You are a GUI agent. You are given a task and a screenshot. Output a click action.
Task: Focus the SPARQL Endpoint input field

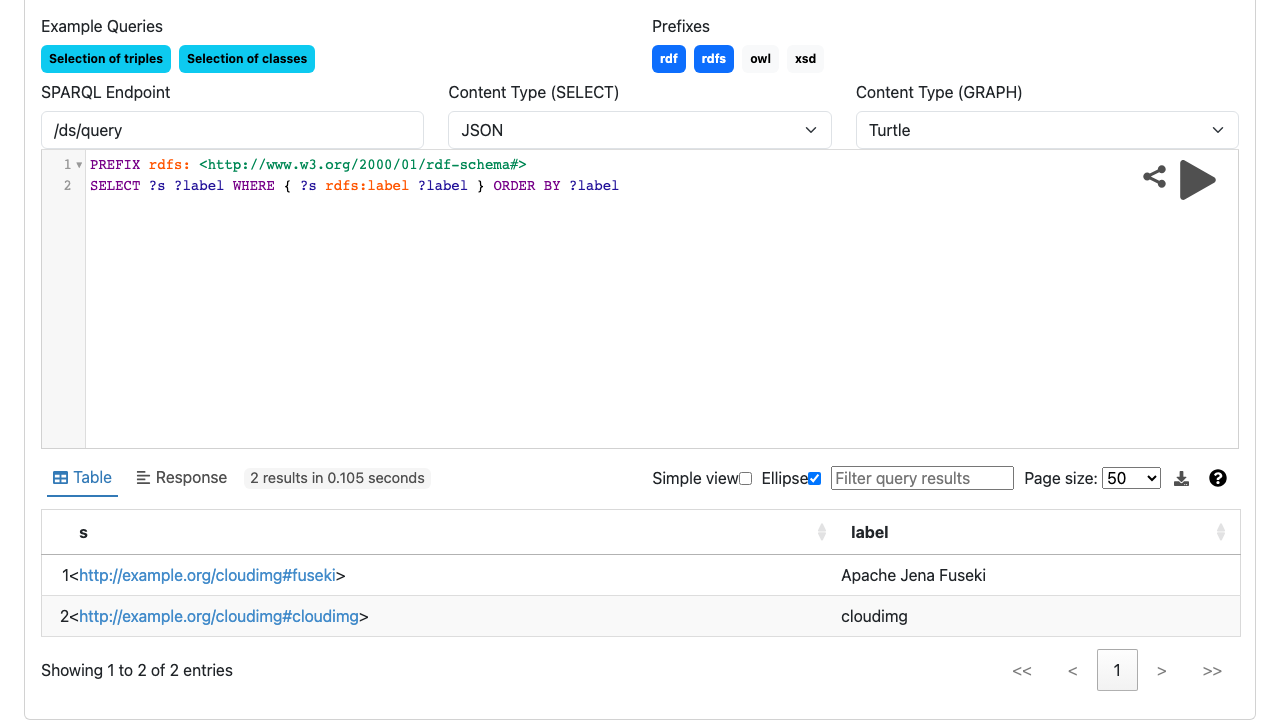click(x=232, y=130)
